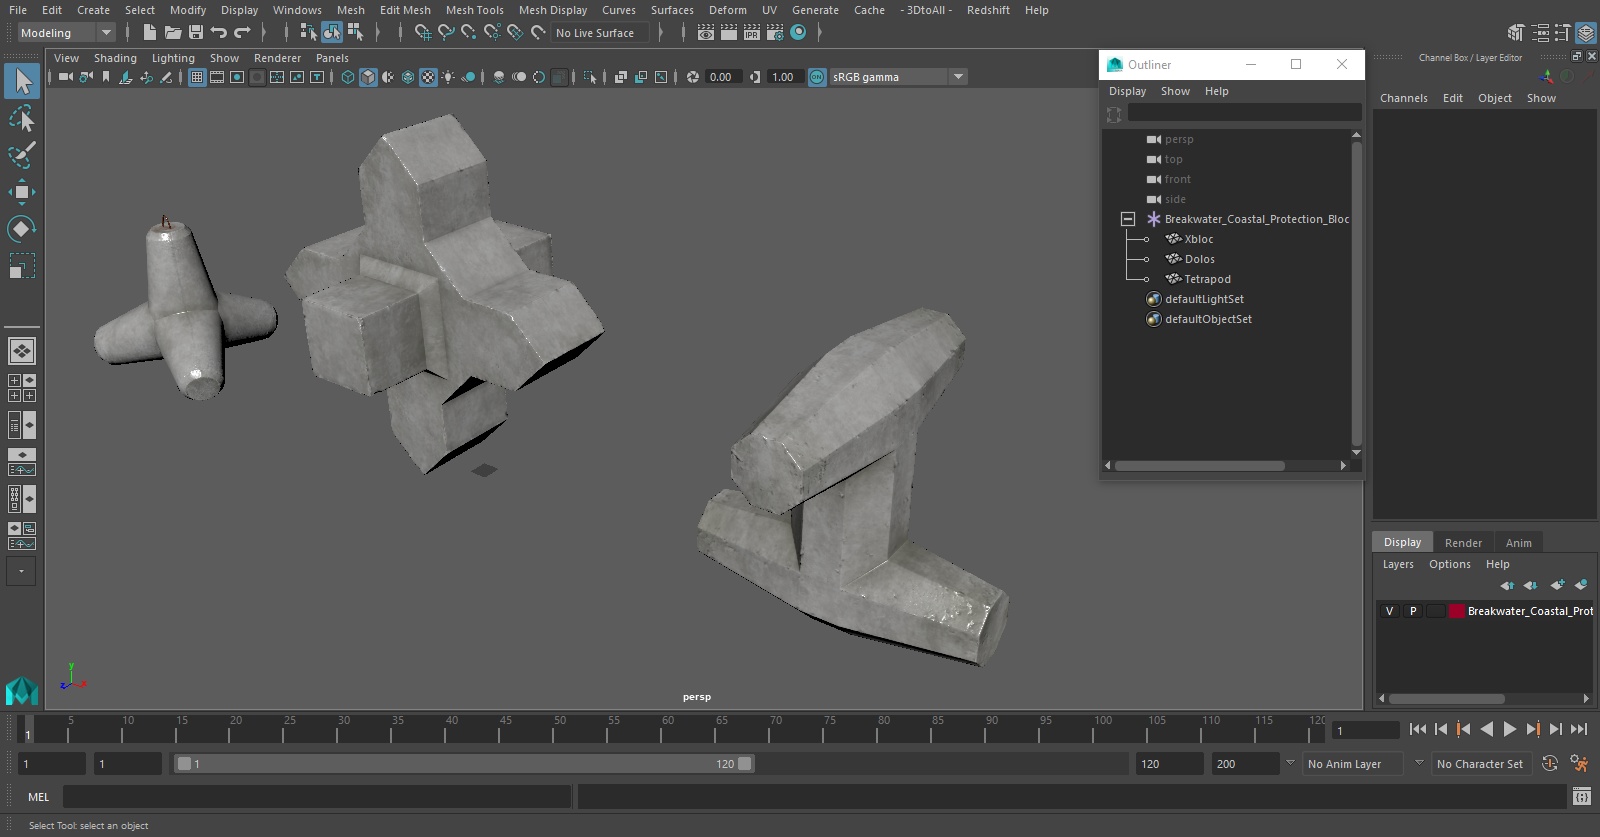Click Go to Start of playback range
1600x837 pixels.
[1418, 730]
